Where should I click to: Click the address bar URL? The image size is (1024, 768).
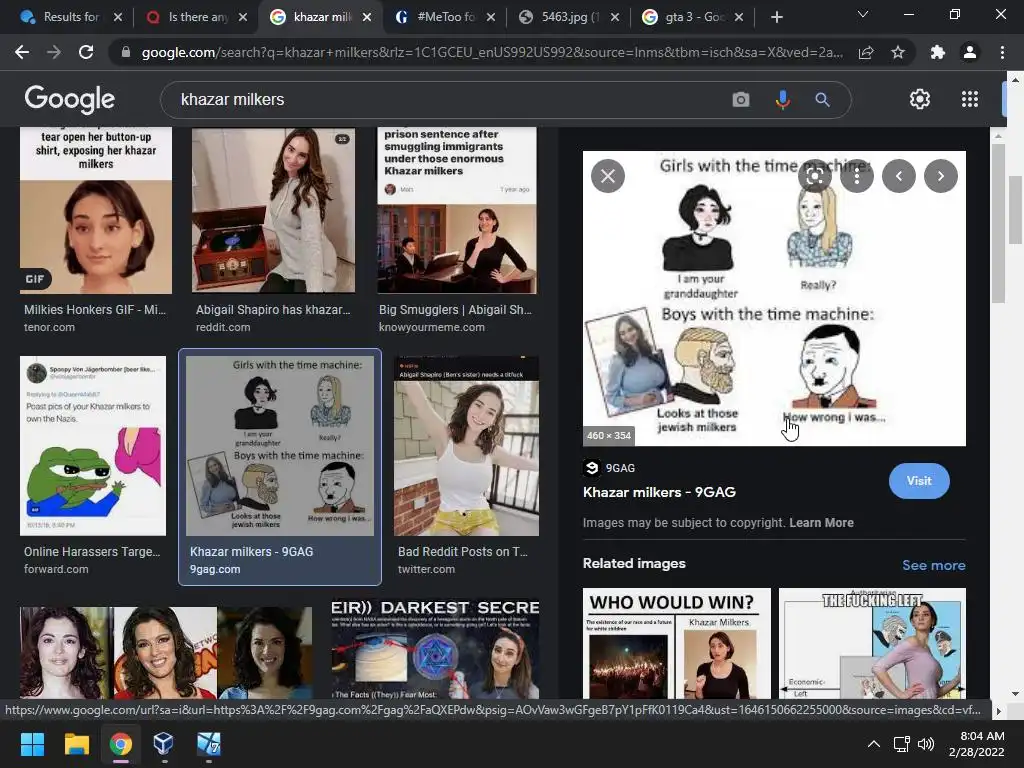click(492, 52)
